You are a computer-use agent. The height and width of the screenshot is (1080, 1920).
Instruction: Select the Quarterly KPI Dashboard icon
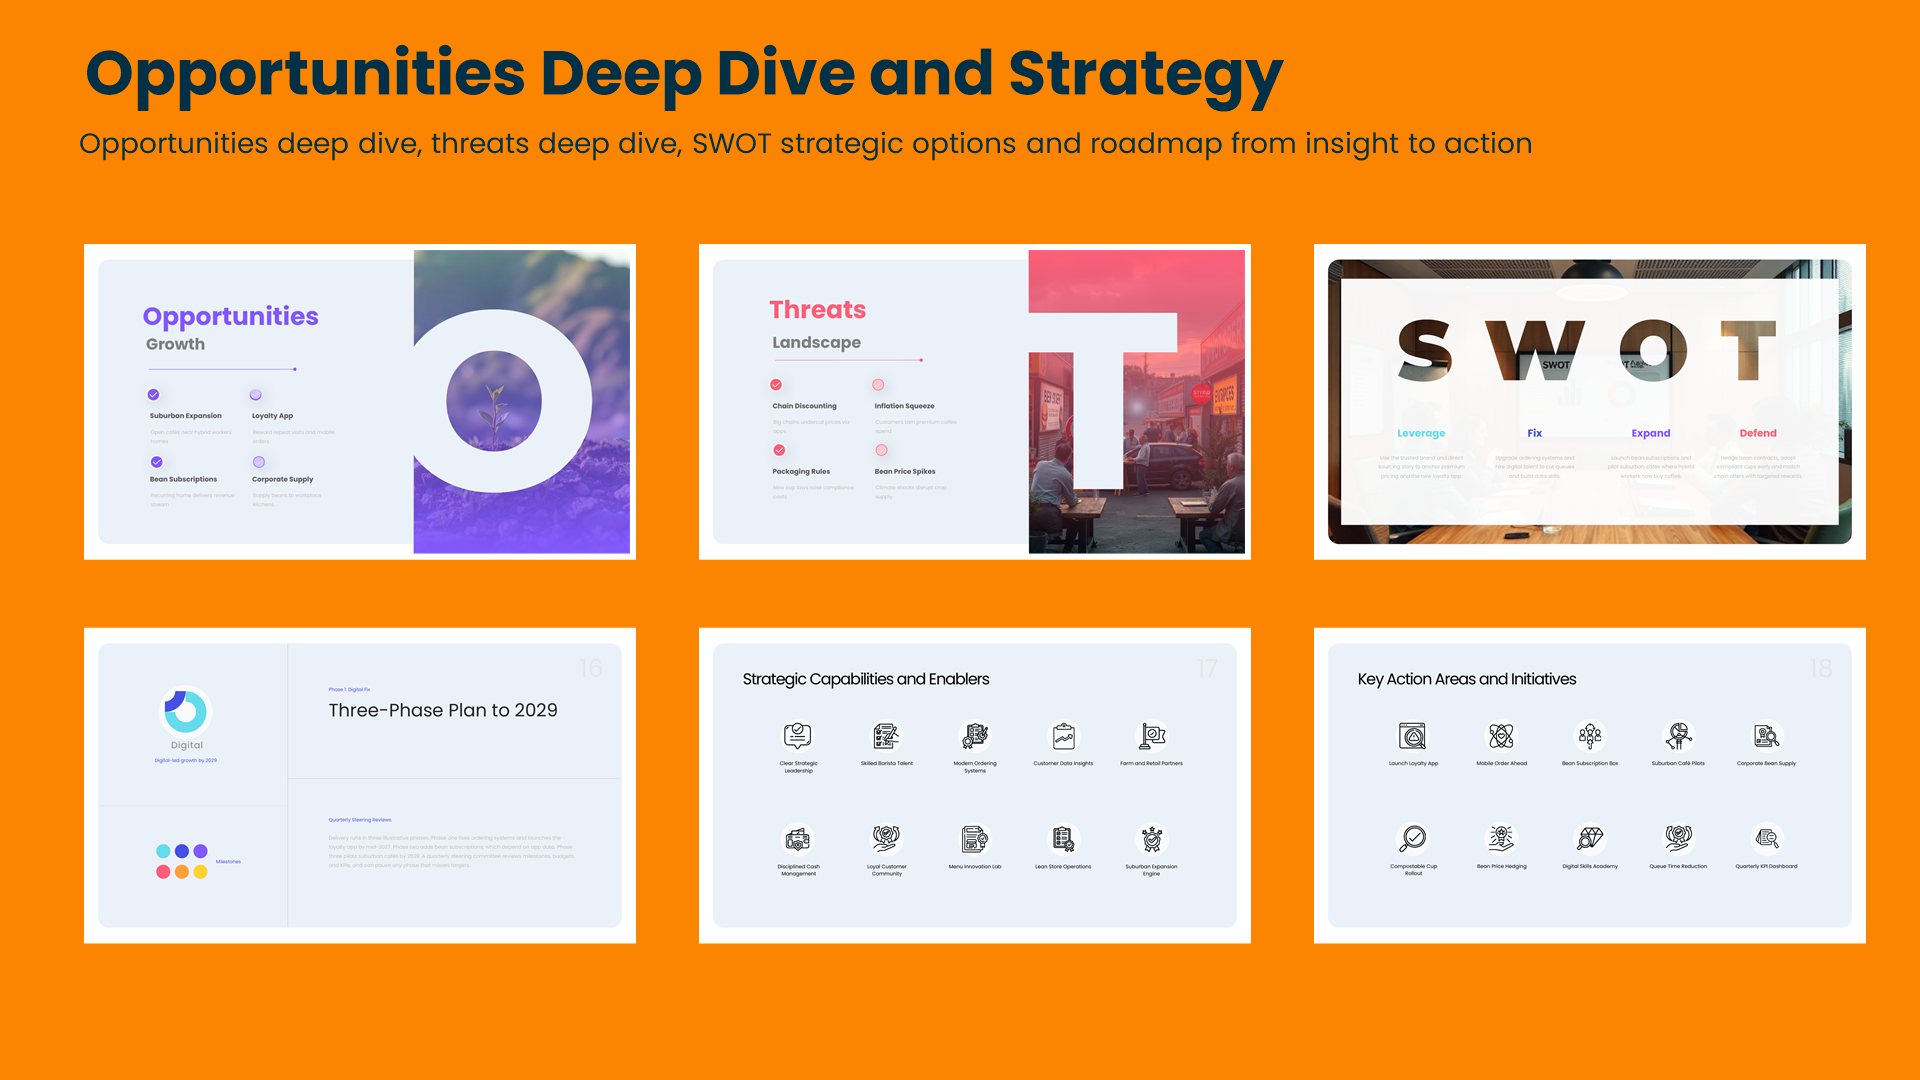click(1767, 838)
